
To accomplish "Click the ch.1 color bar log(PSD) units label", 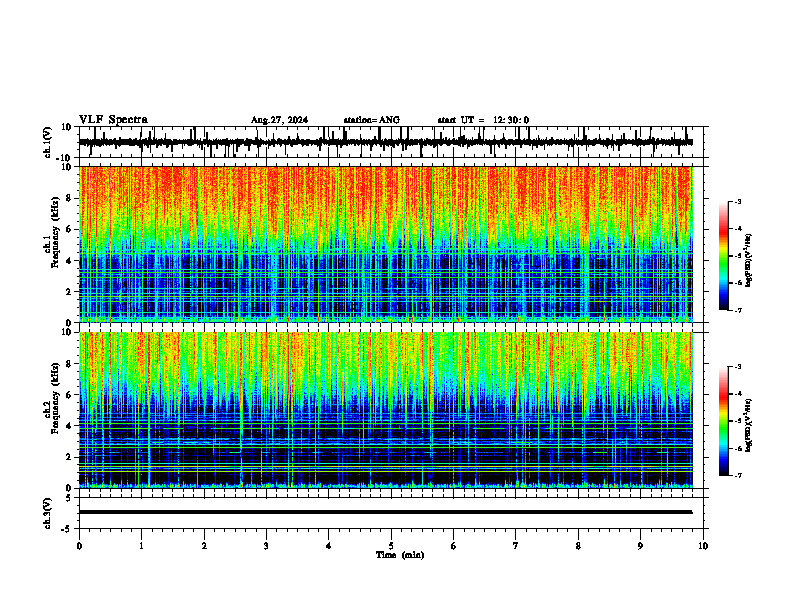I will 749,260.
